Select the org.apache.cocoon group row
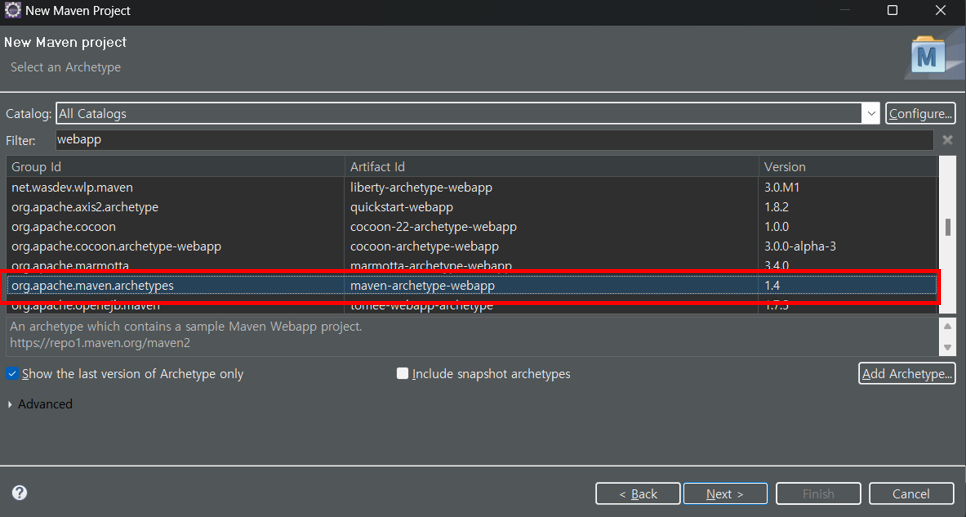The image size is (966, 517). pos(472,227)
